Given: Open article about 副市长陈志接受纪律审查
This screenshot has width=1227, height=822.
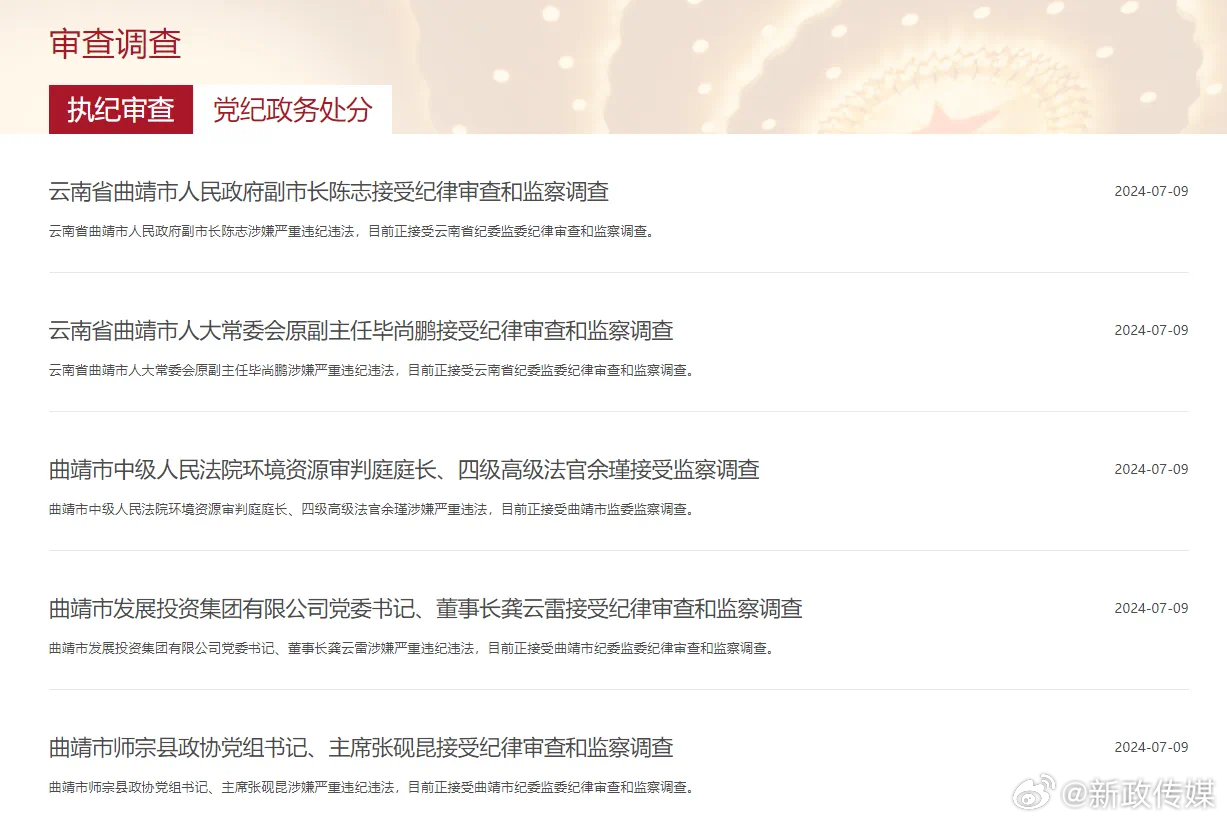Looking at the screenshot, I should [329, 191].
